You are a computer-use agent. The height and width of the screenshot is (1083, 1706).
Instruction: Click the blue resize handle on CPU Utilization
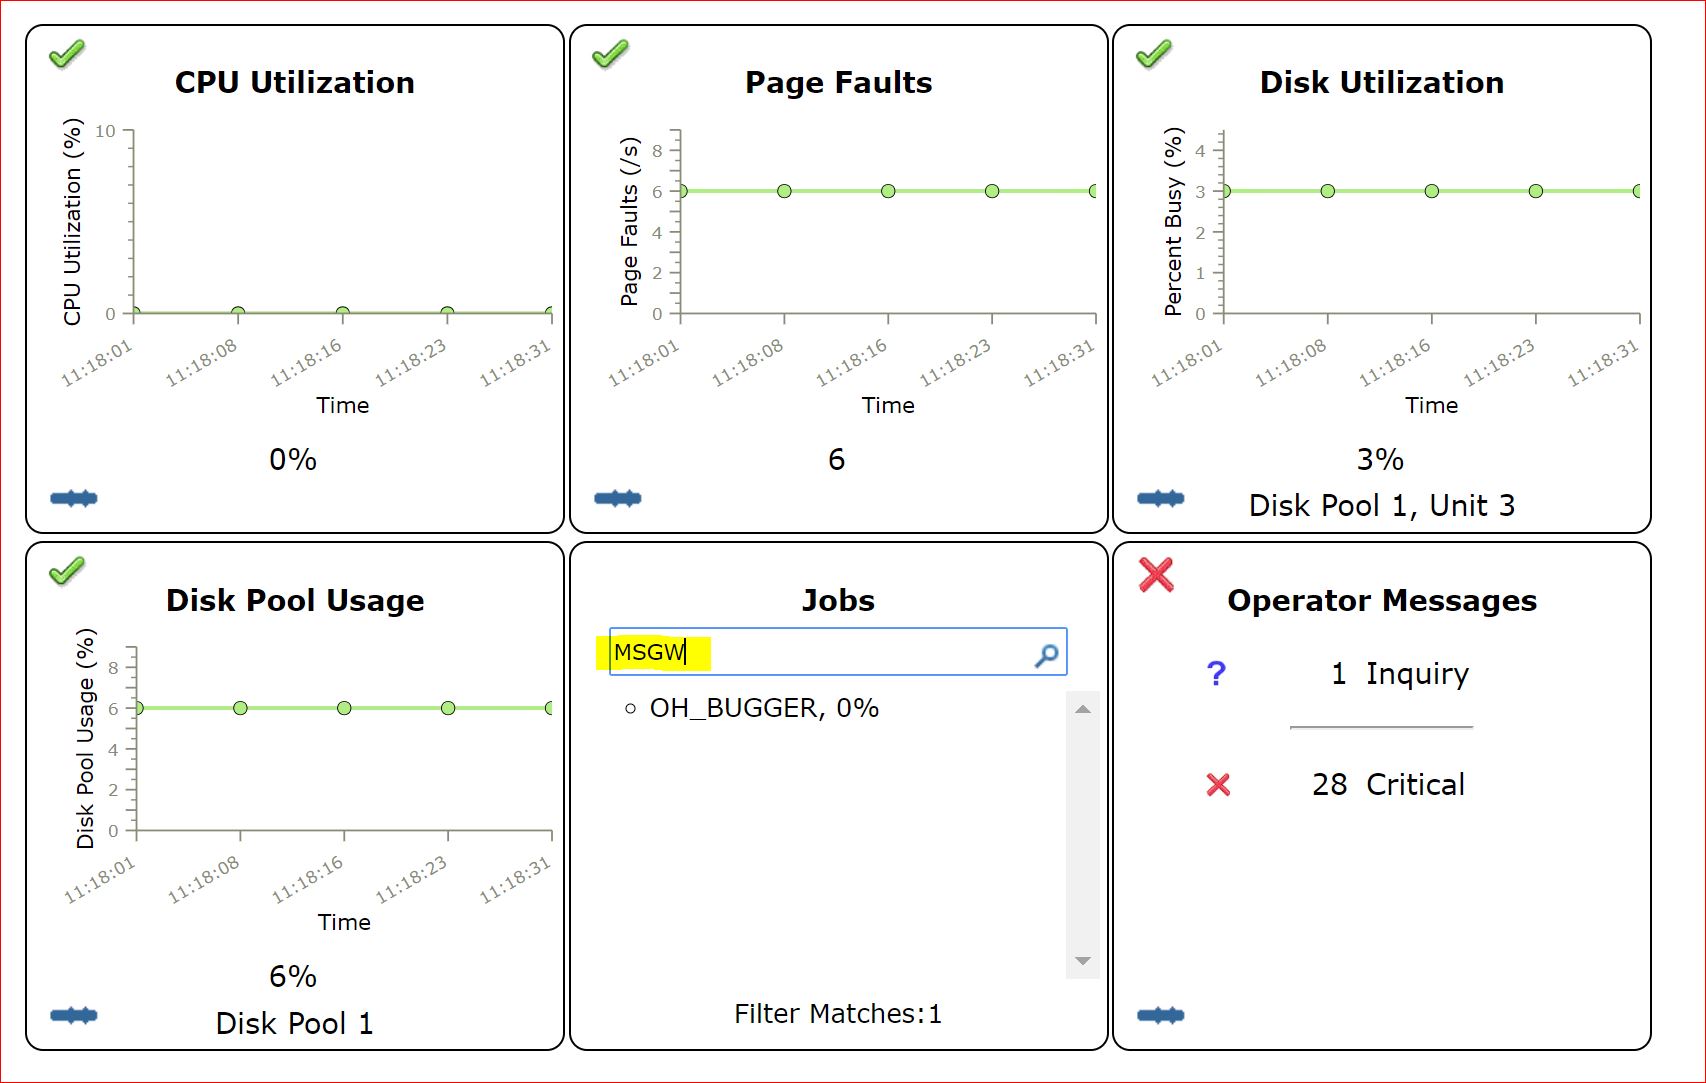(x=74, y=498)
